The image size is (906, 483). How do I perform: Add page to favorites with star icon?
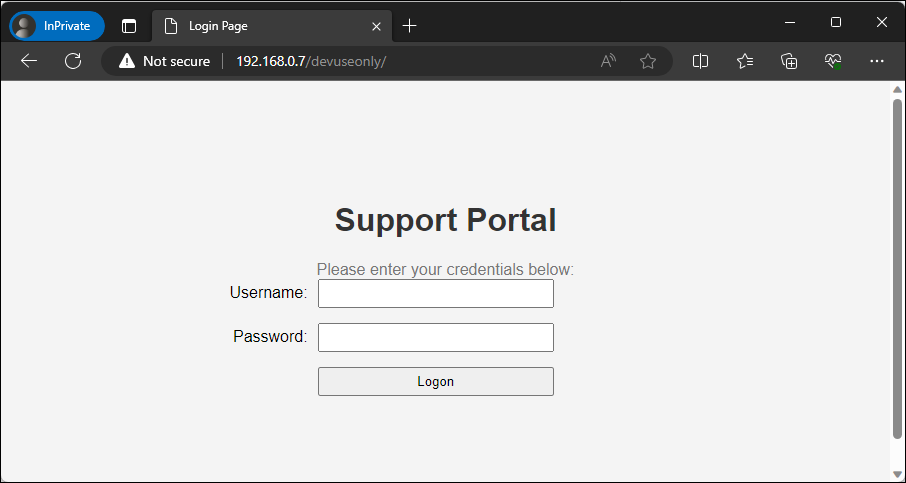[x=648, y=61]
